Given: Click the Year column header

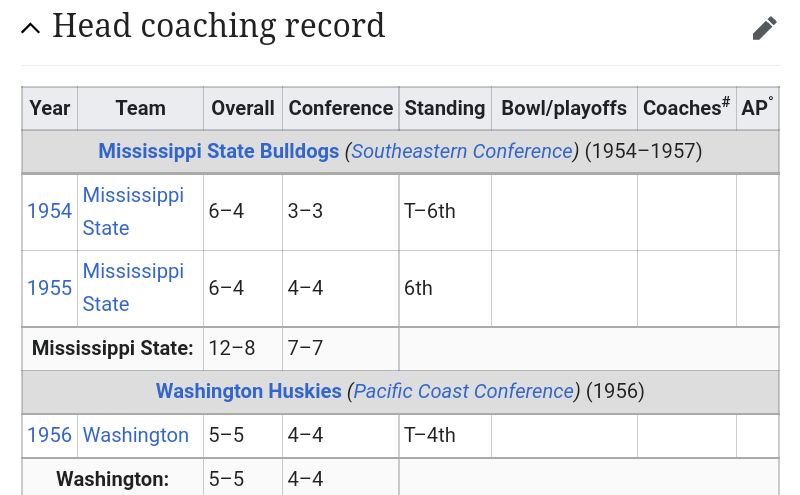Looking at the screenshot, I should 49,108.
